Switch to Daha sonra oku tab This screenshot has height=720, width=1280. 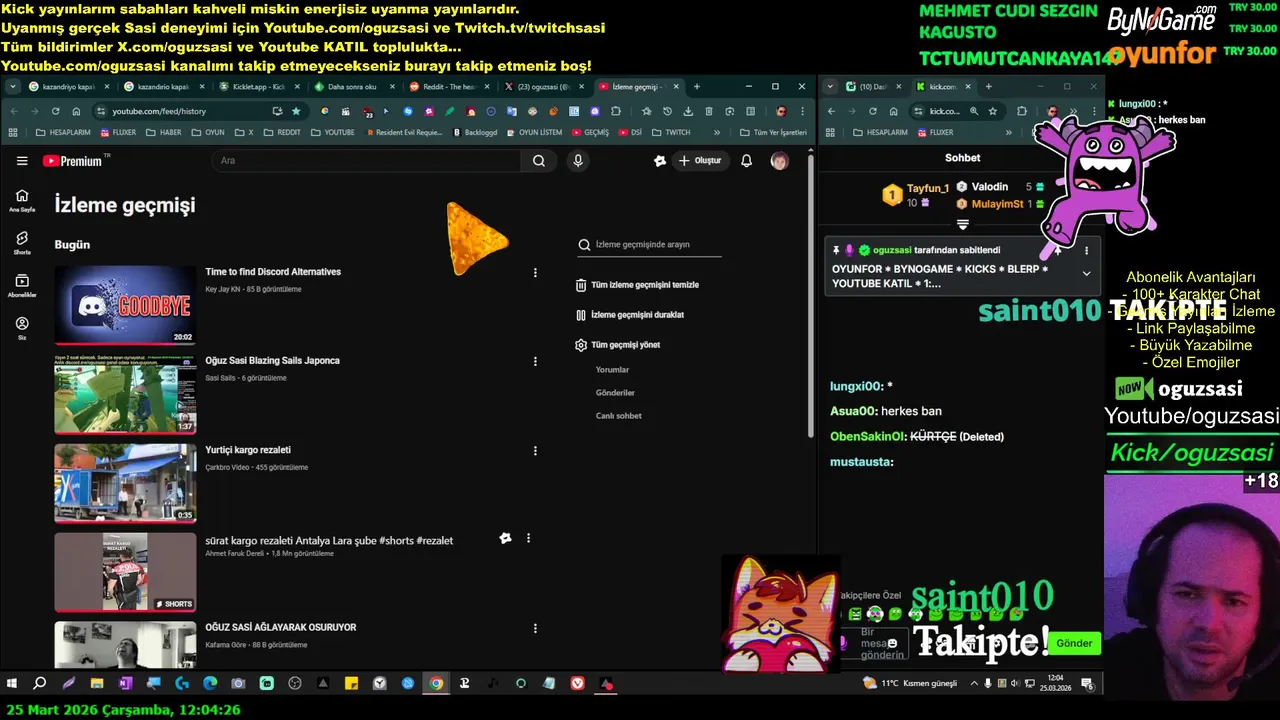pyautogui.click(x=352, y=87)
